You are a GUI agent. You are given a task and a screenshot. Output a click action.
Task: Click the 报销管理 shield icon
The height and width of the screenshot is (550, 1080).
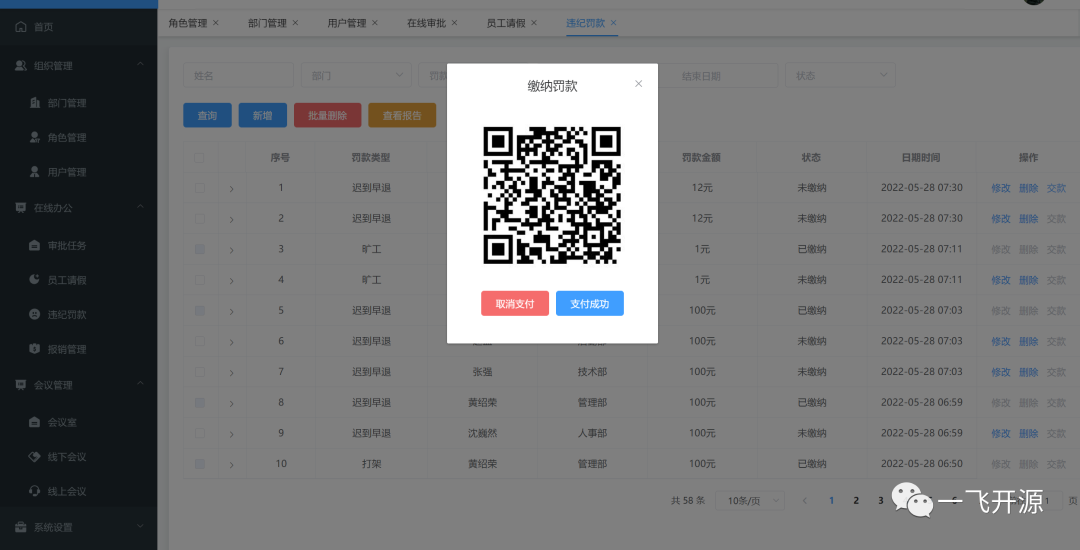pyautogui.click(x=35, y=348)
